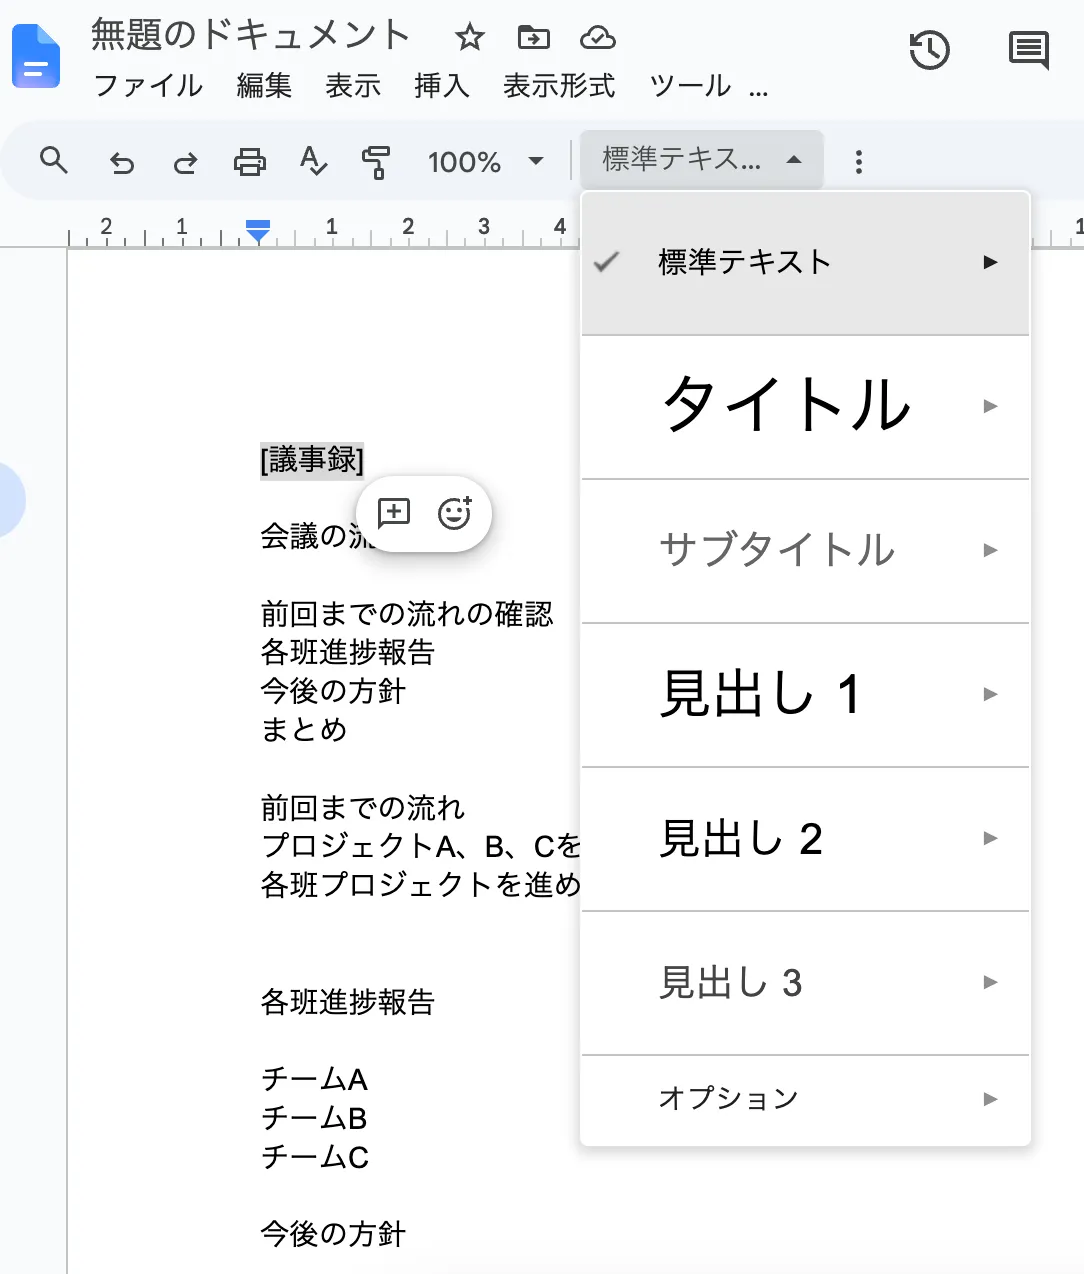The image size is (1084, 1274).
Task: Open the 挿入 menu
Action: [442, 86]
